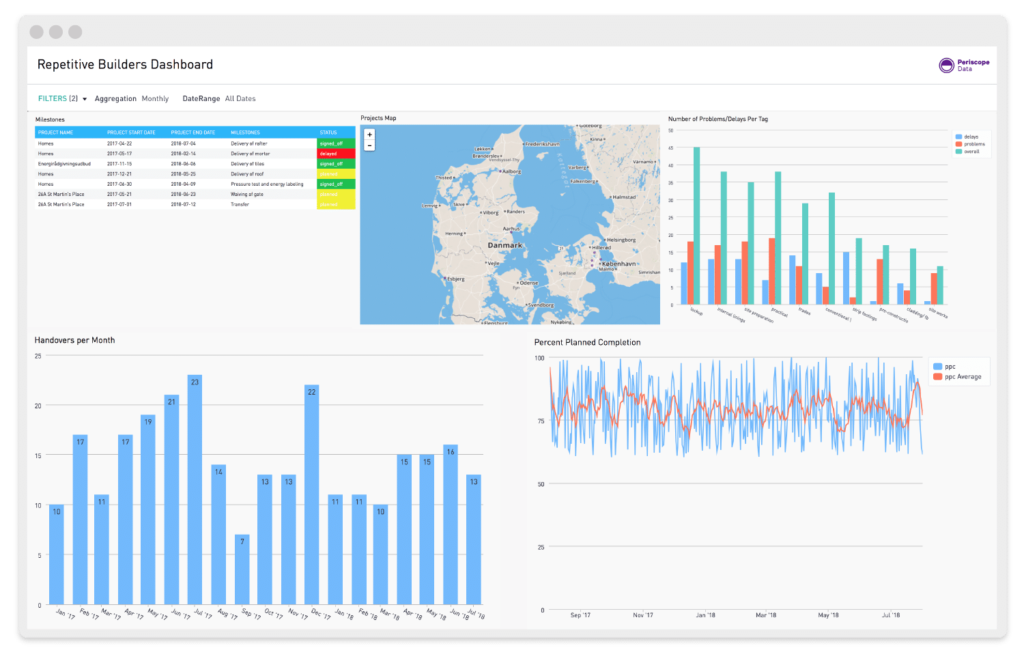Expand the FILTERS (2) dropdown arrow
The width and height of the screenshot is (1024, 663).
click(85, 99)
